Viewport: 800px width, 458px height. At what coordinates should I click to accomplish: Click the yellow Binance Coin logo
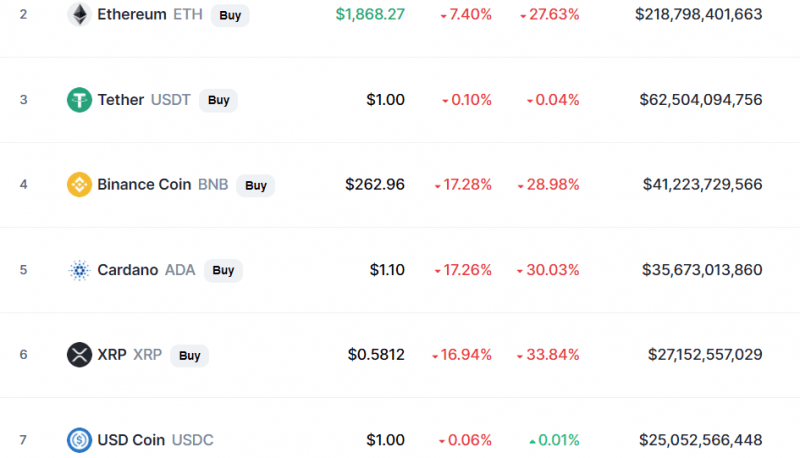(79, 184)
